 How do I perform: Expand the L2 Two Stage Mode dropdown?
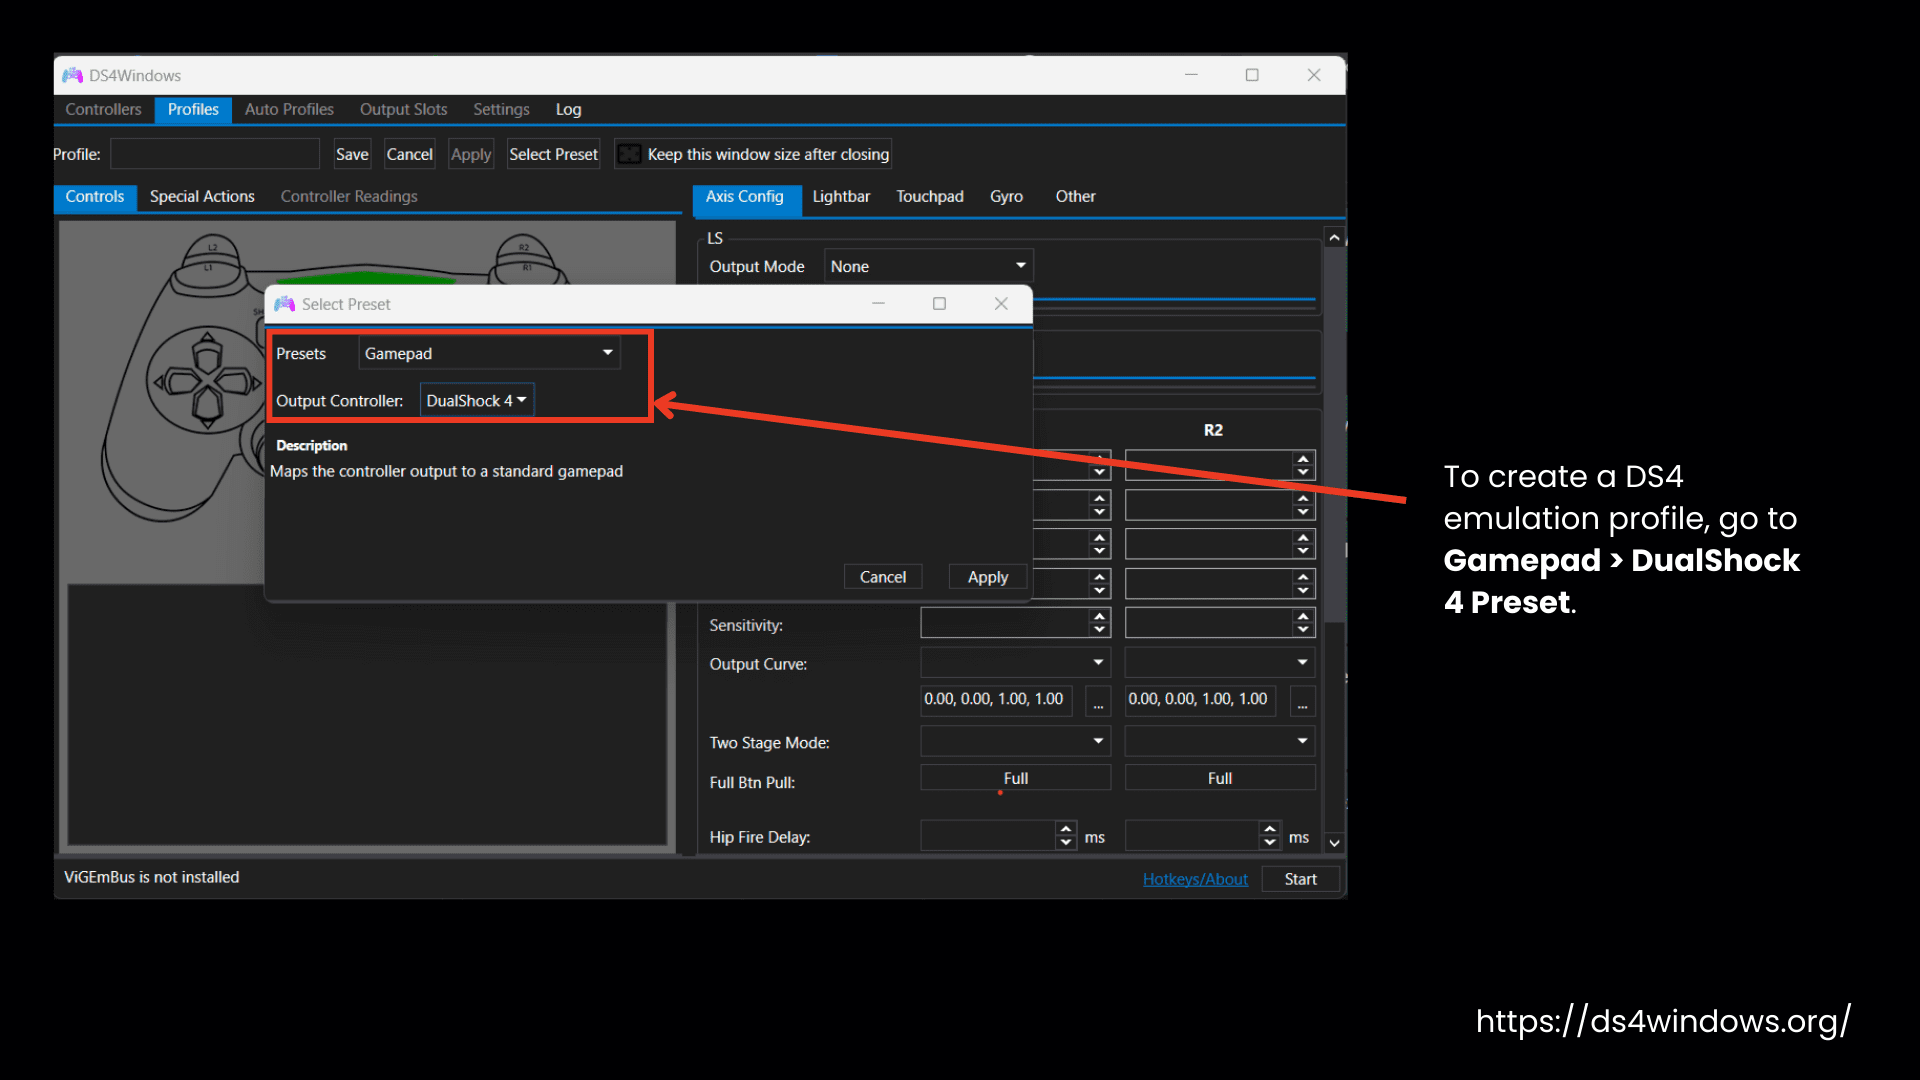pos(1015,741)
